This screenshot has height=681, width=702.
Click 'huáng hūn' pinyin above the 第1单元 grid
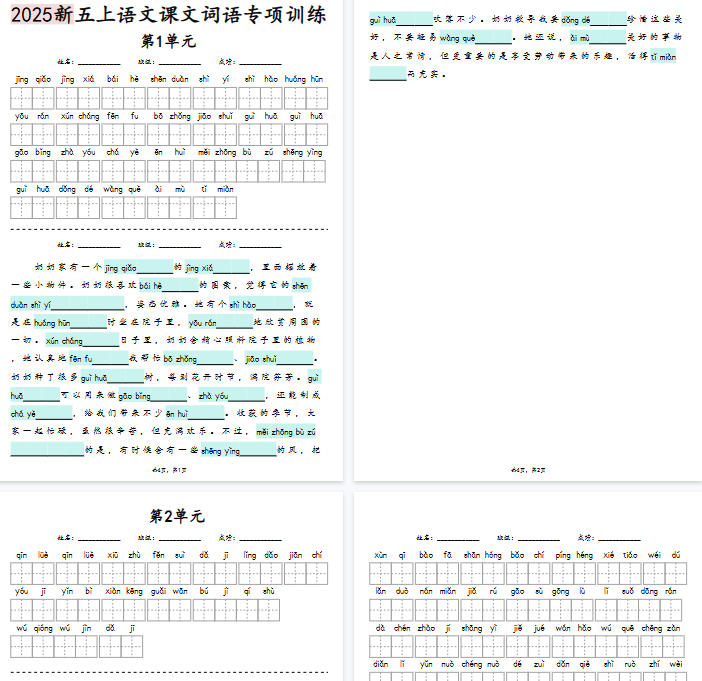tap(304, 79)
